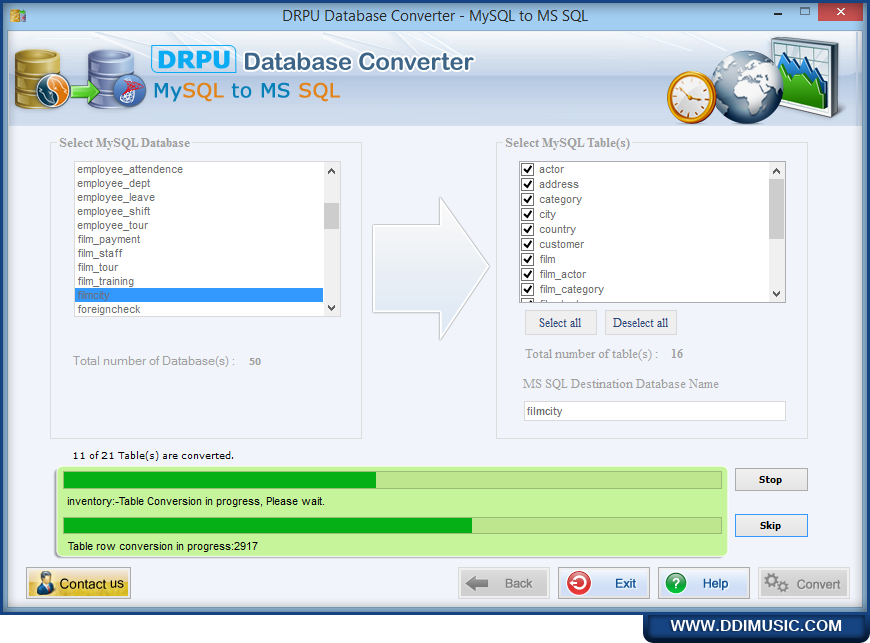This screenshot has height=643, width=870.
Task: Toggle the film_actor table checkbox
Action: click(528, 274)
